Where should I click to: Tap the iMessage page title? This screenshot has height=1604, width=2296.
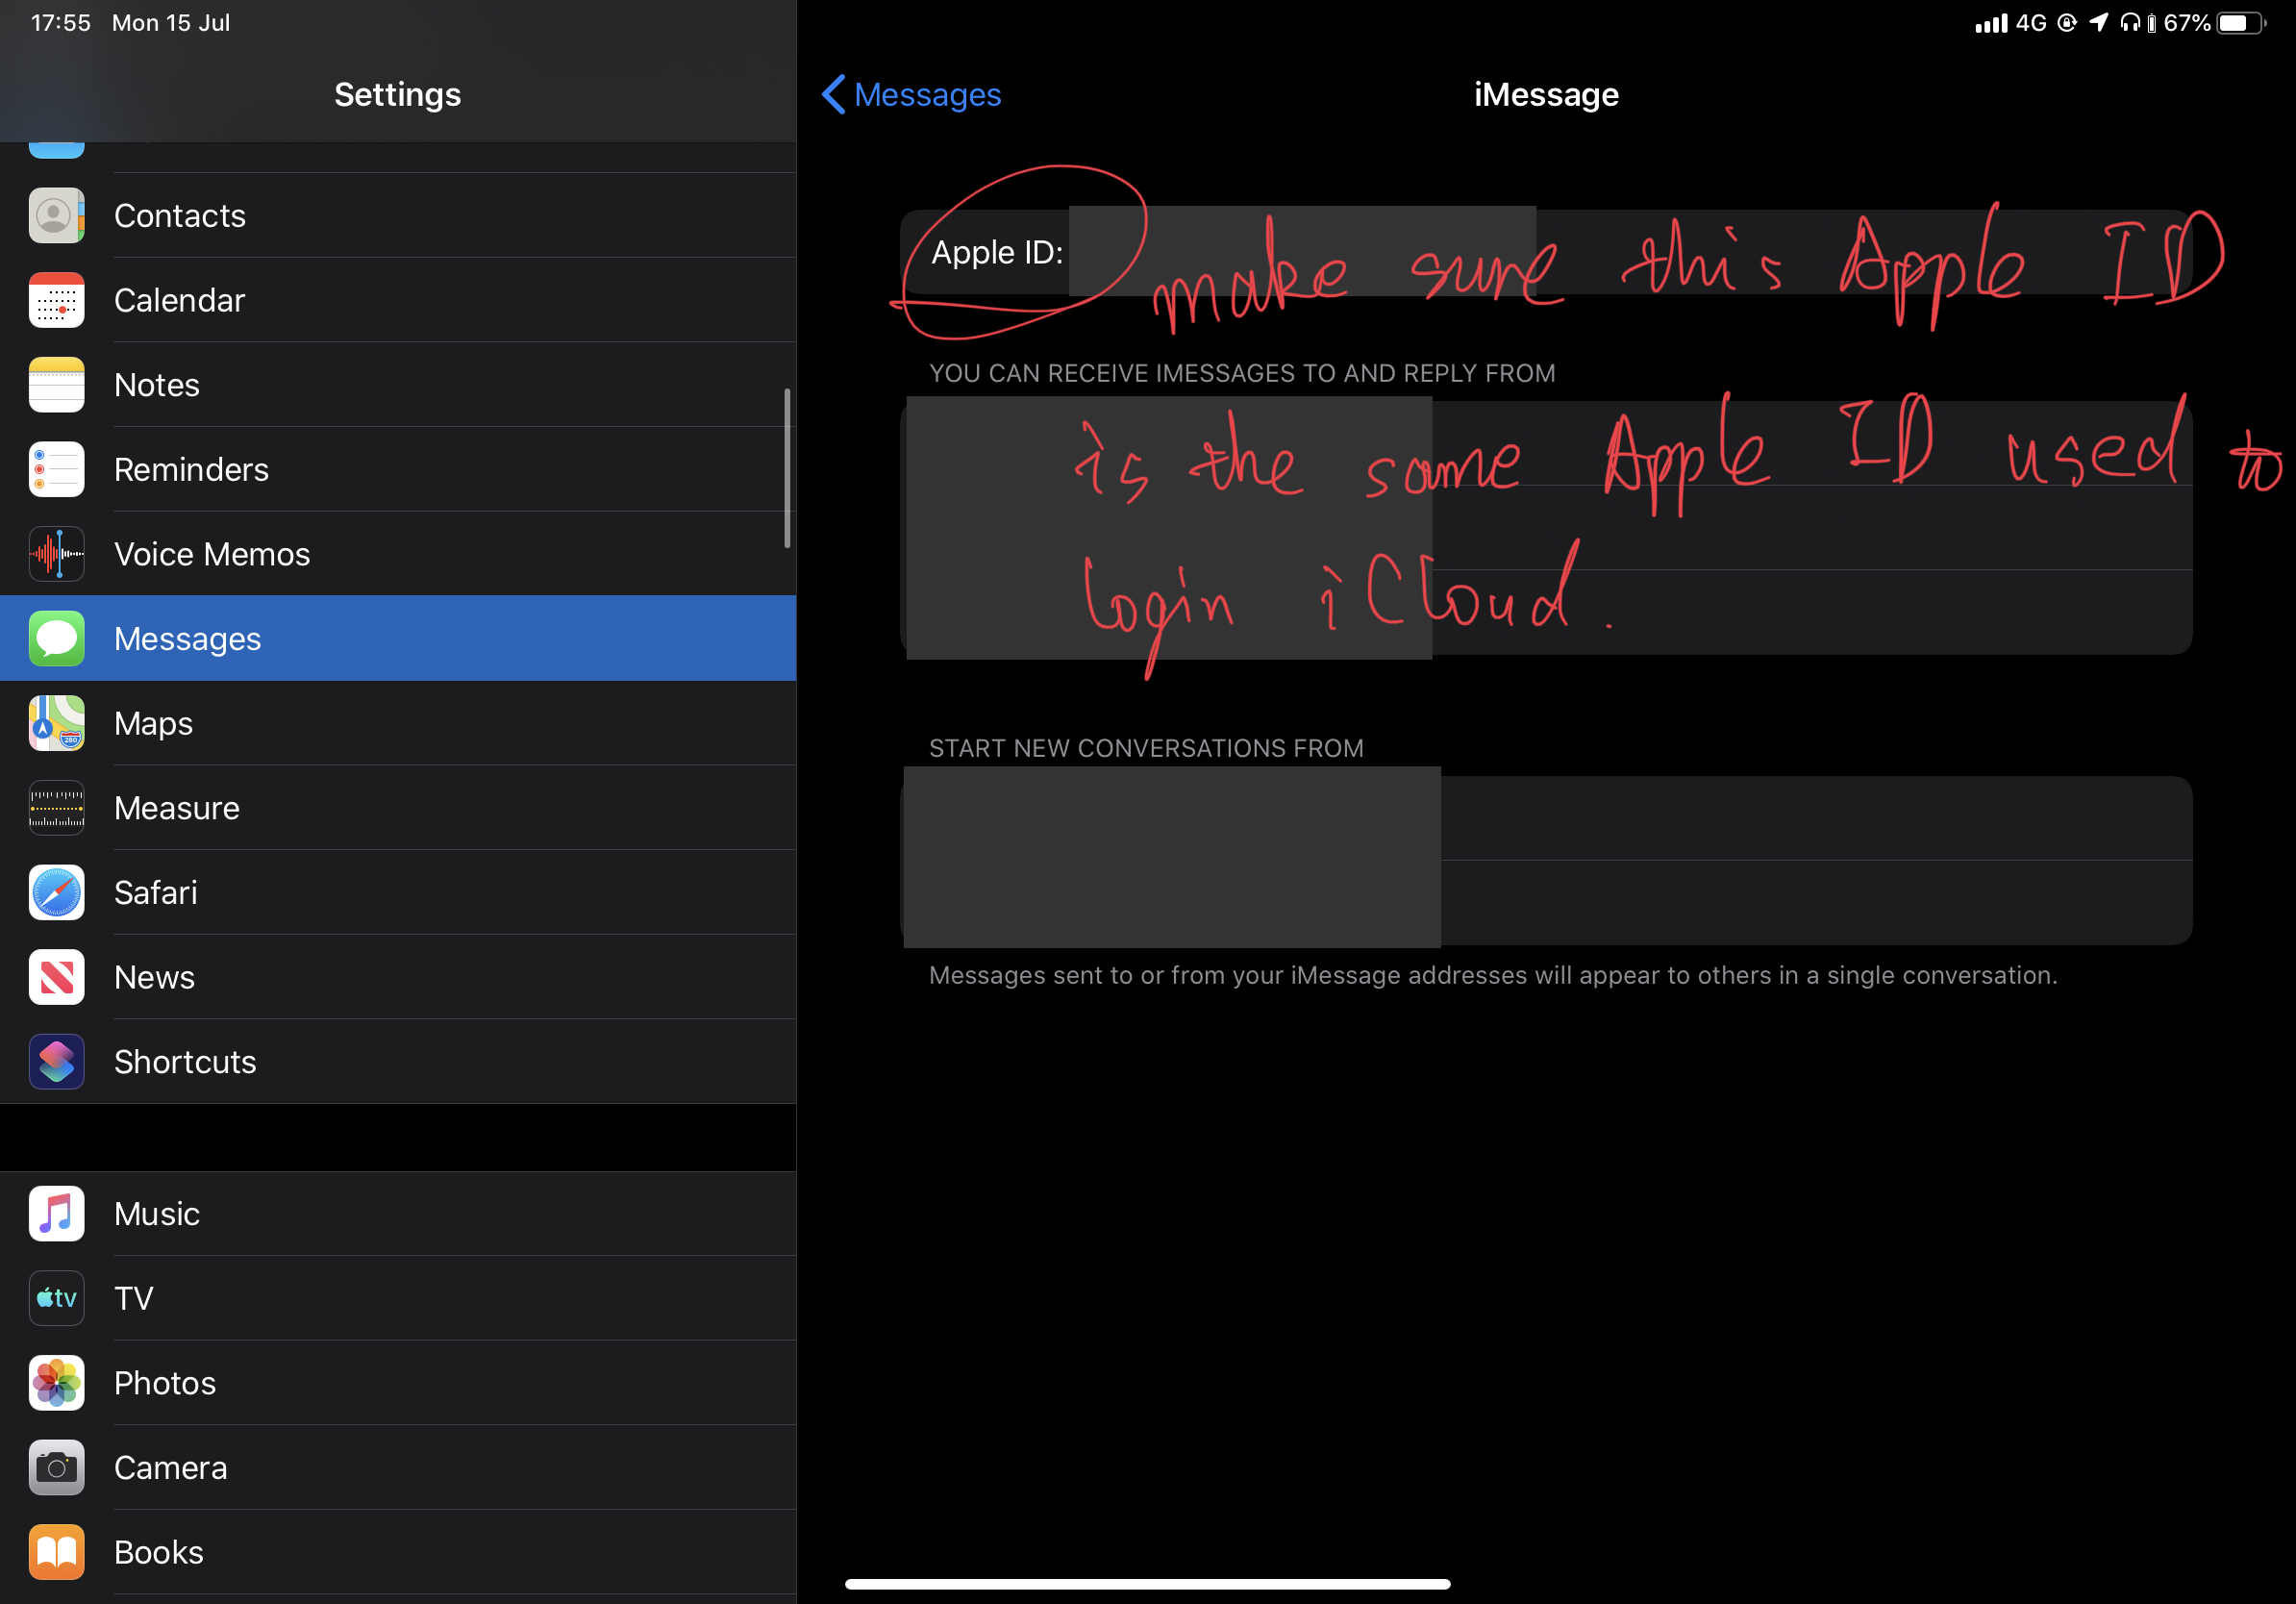click(1546, 94)
